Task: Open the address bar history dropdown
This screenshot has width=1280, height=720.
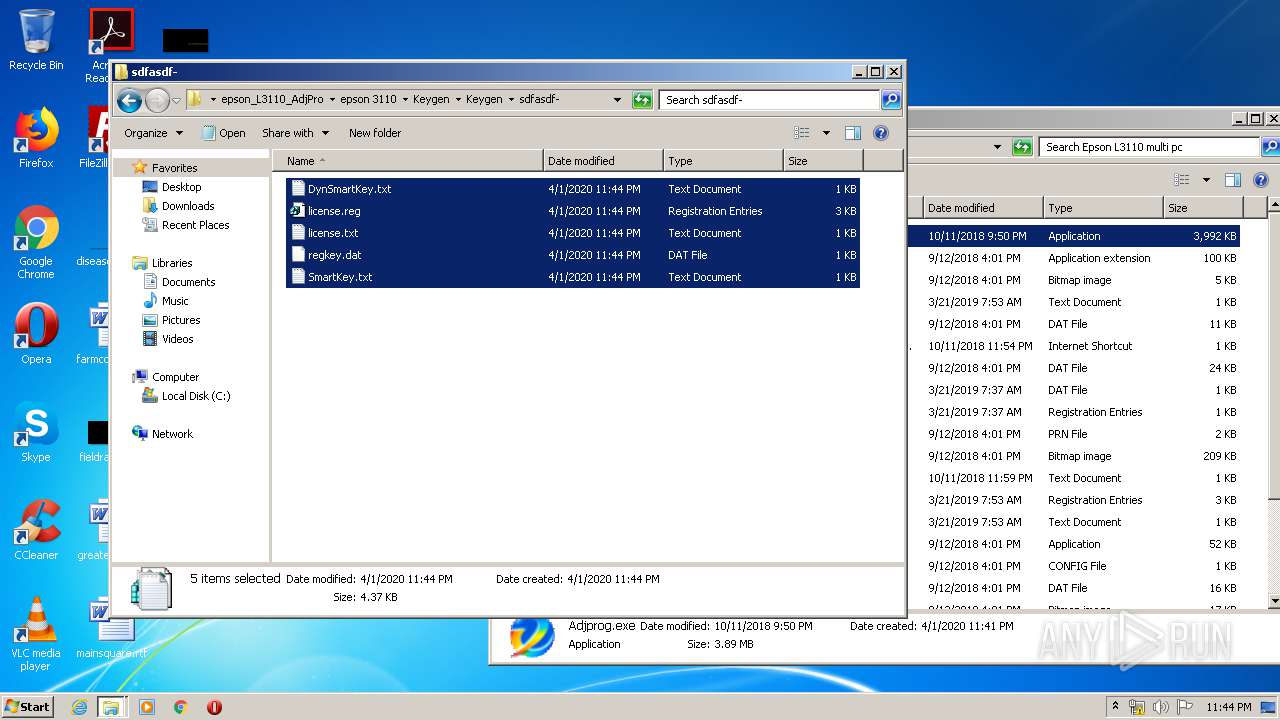Action: point(617,100)
